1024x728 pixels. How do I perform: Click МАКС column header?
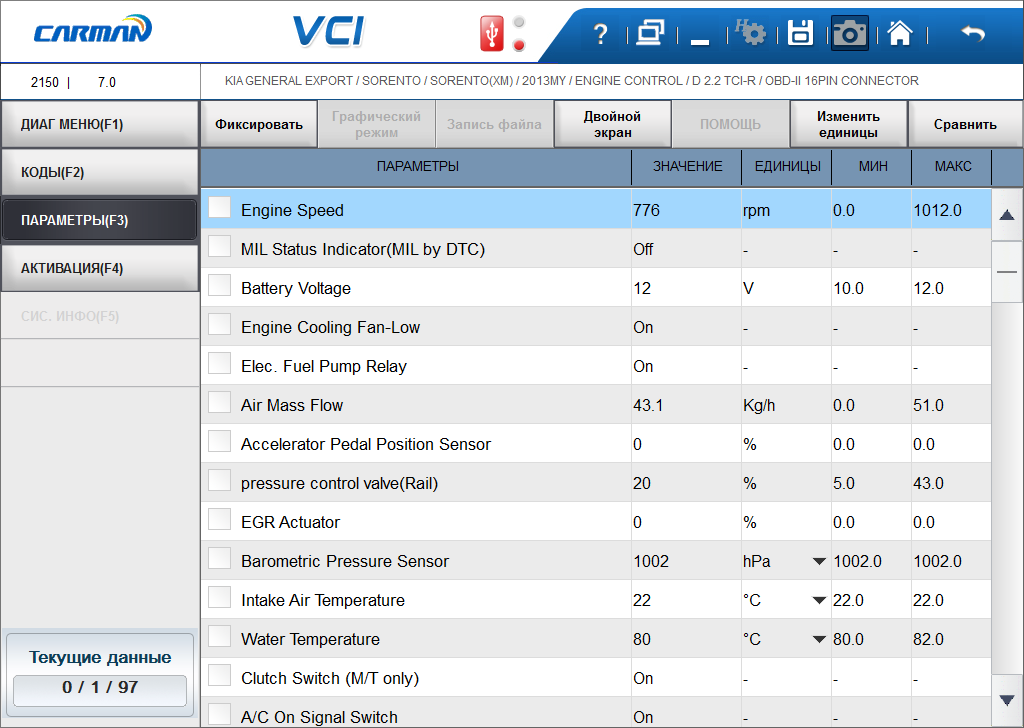pos(953,166)
